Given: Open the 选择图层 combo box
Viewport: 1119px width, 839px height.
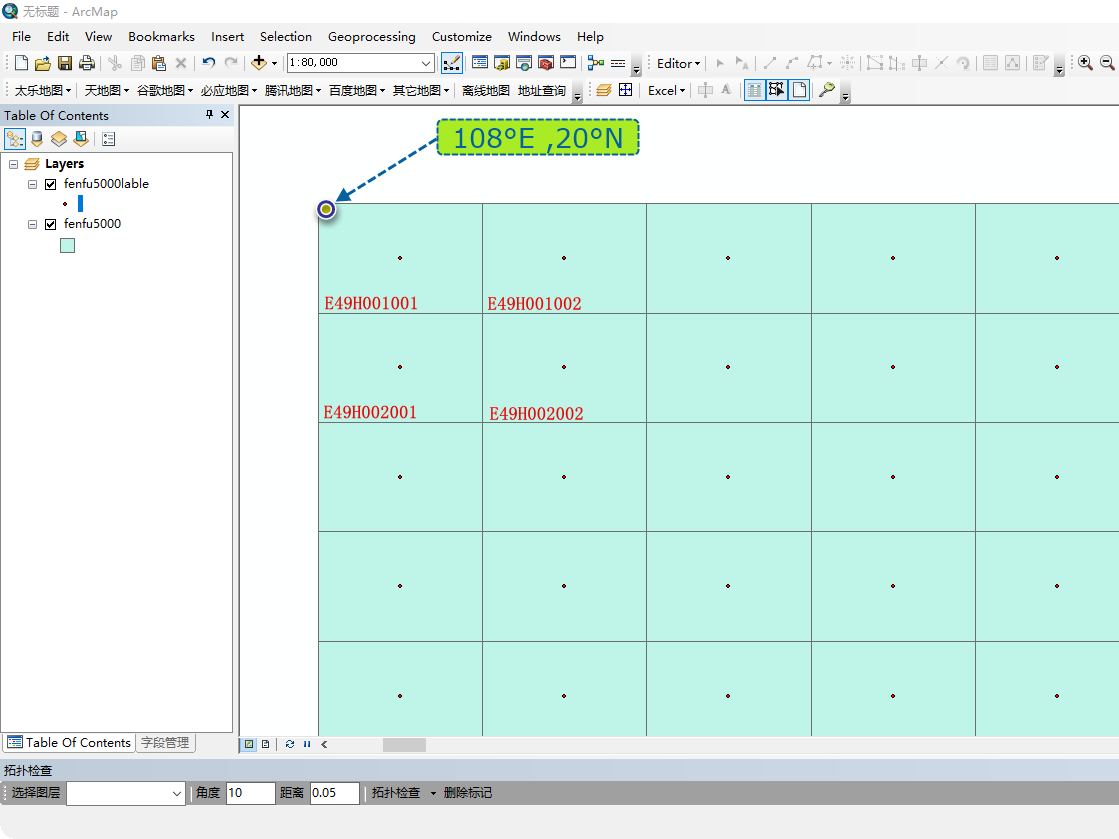Looking at the screenshot, I should click(126, 793).
